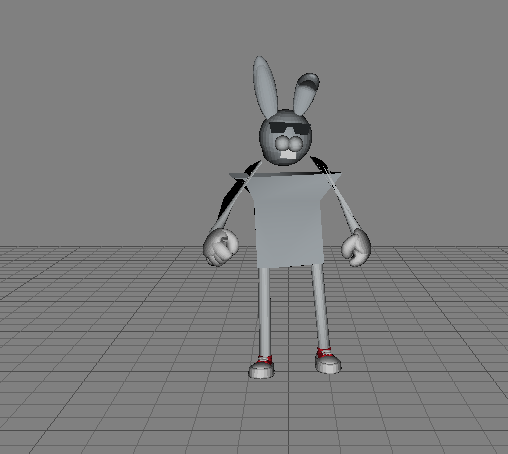Viewport: 508px width, 454px height.
Task: Select the rabbit's tall upright ear
Action: click(265, 86)
